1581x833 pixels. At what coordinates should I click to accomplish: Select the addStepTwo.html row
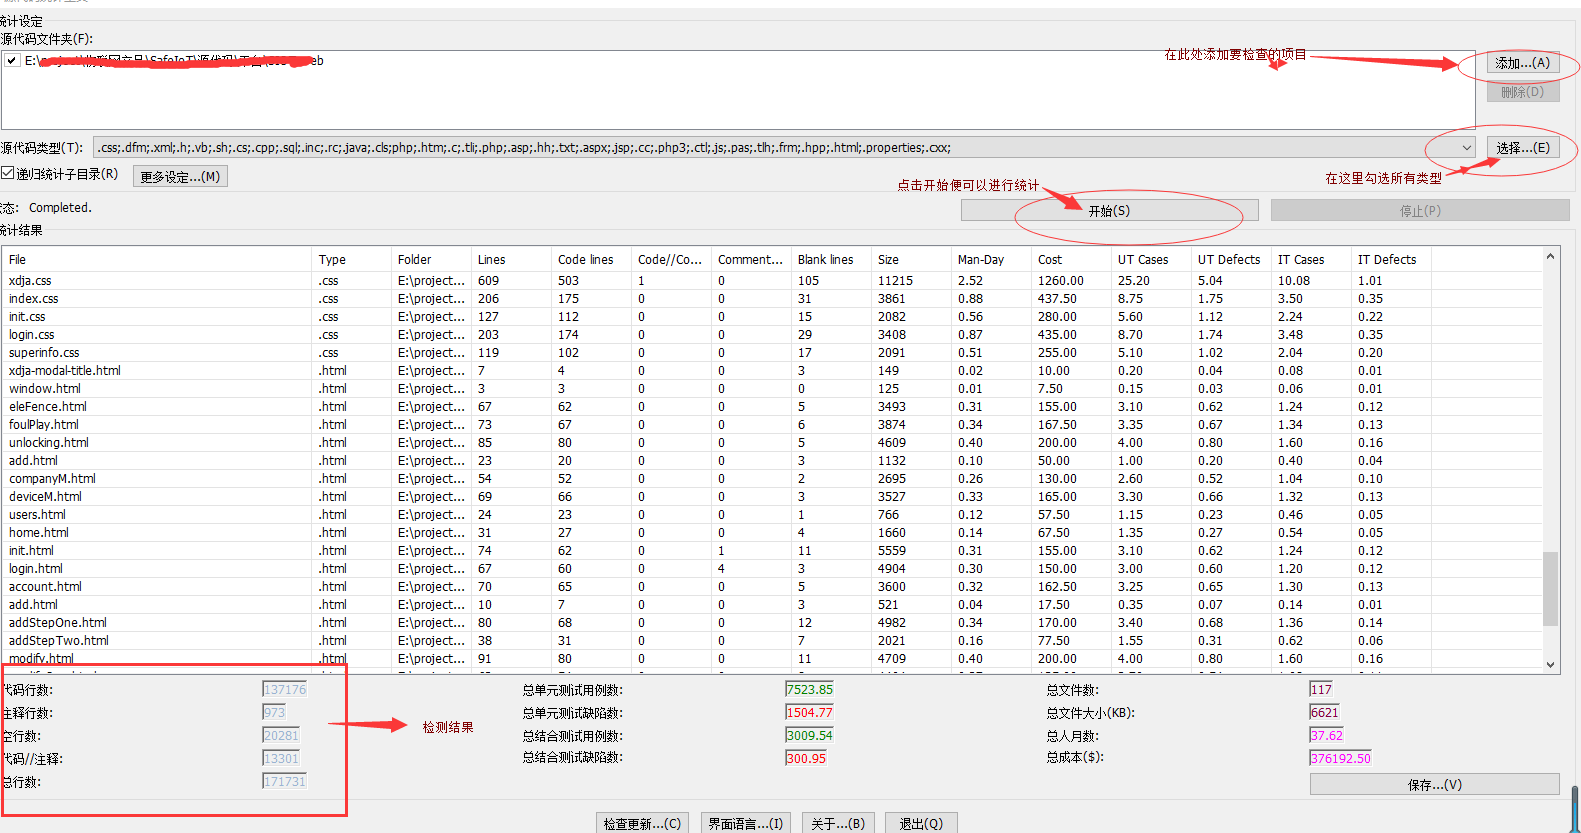(771, 641)
